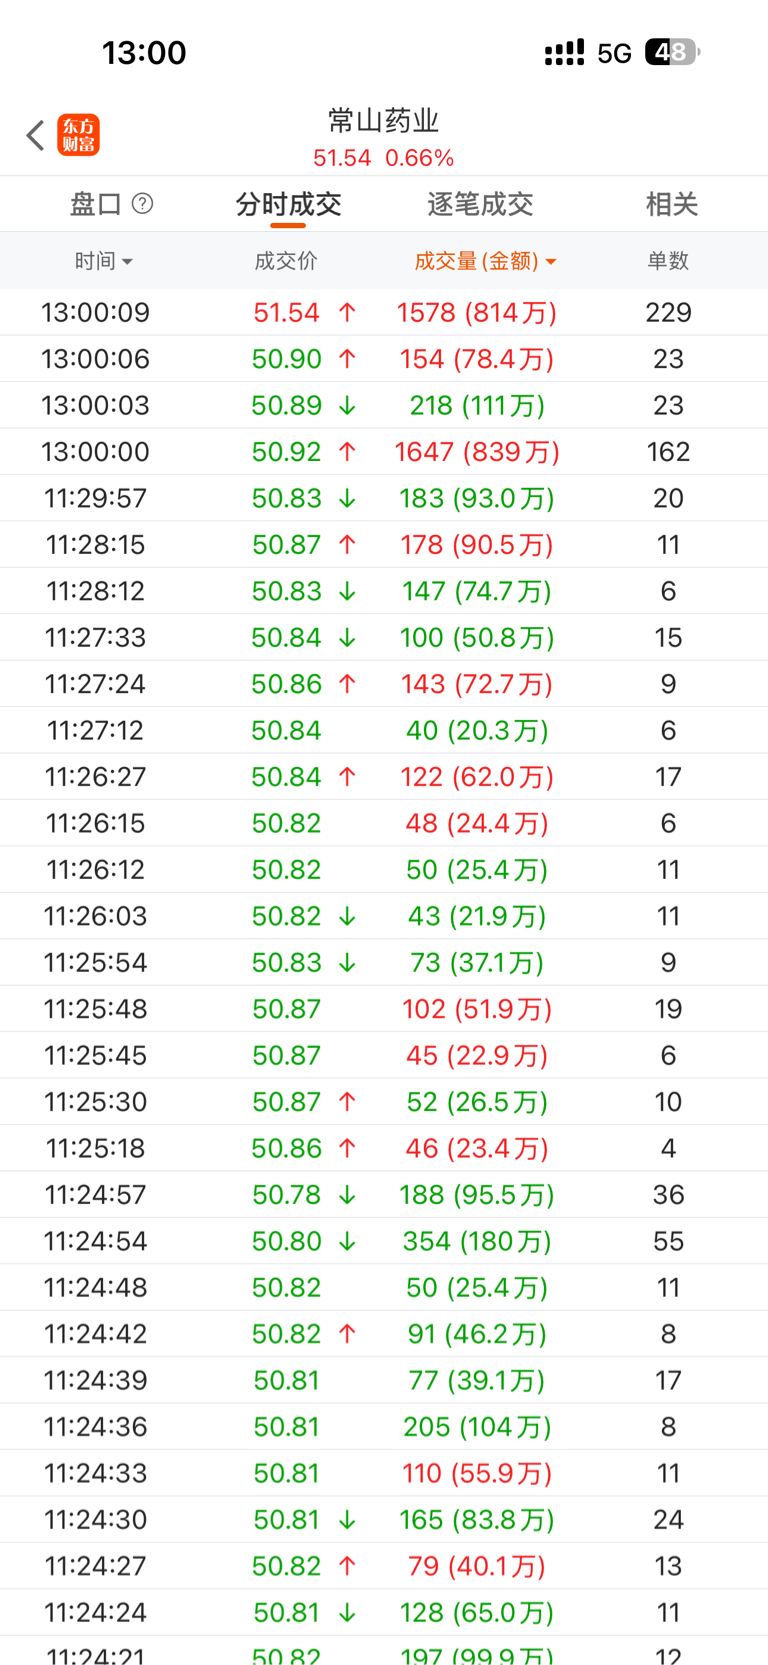
Task: Tap the 5G signal indicator
Action: coord(614,53)
